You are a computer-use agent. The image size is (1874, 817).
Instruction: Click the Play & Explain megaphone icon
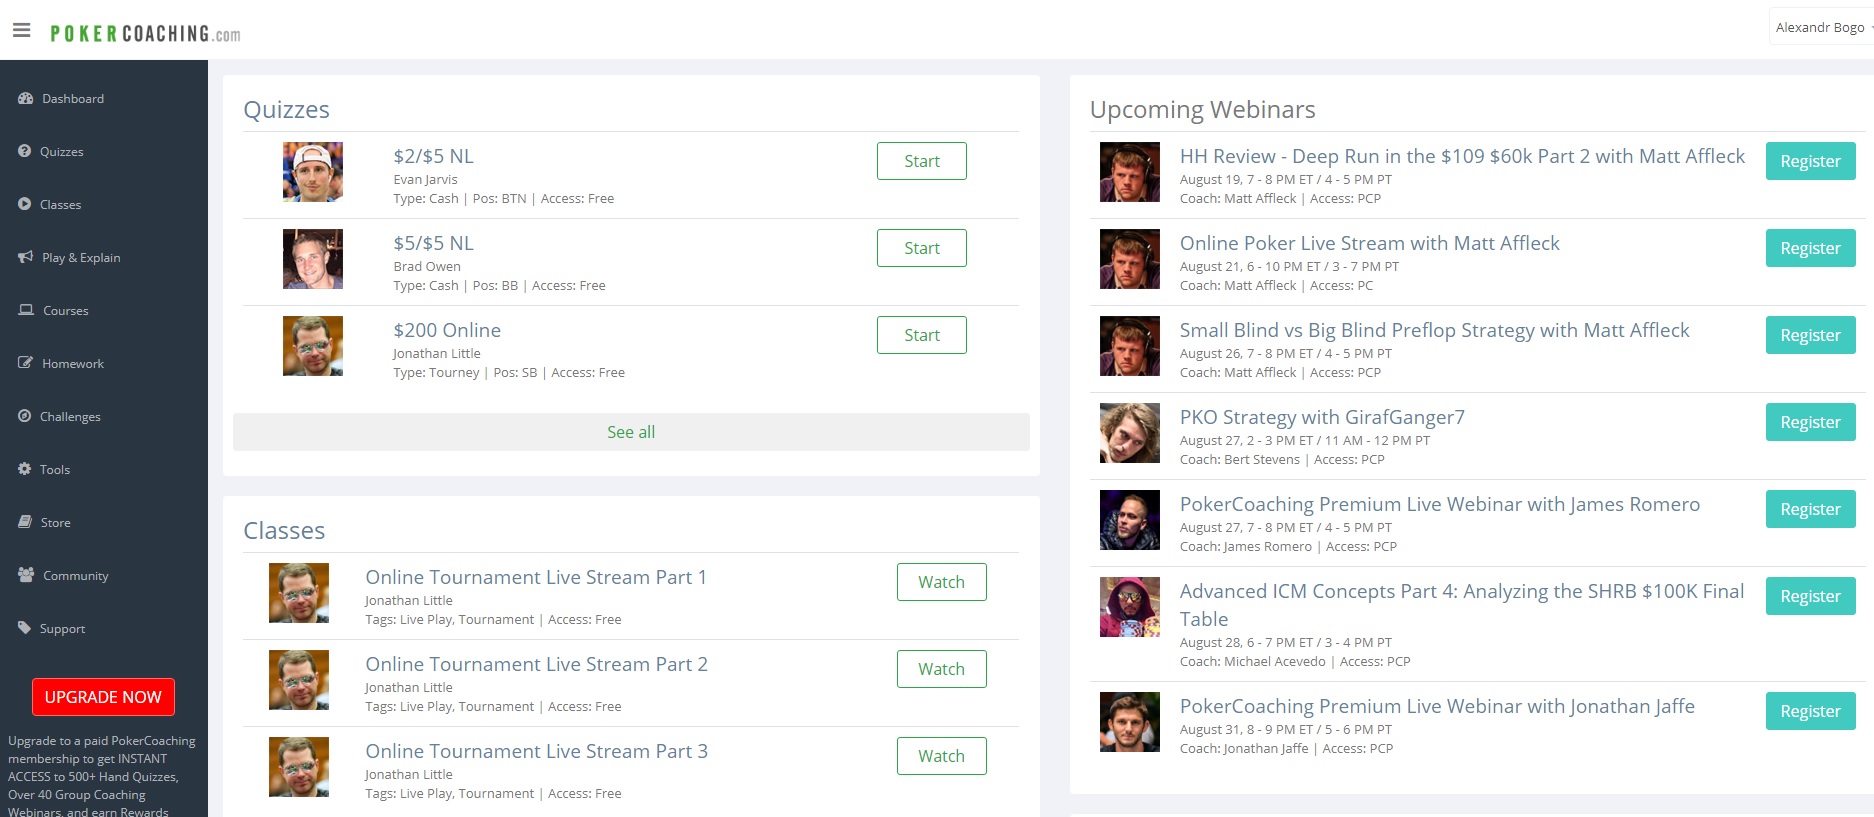tap(25, 257)
